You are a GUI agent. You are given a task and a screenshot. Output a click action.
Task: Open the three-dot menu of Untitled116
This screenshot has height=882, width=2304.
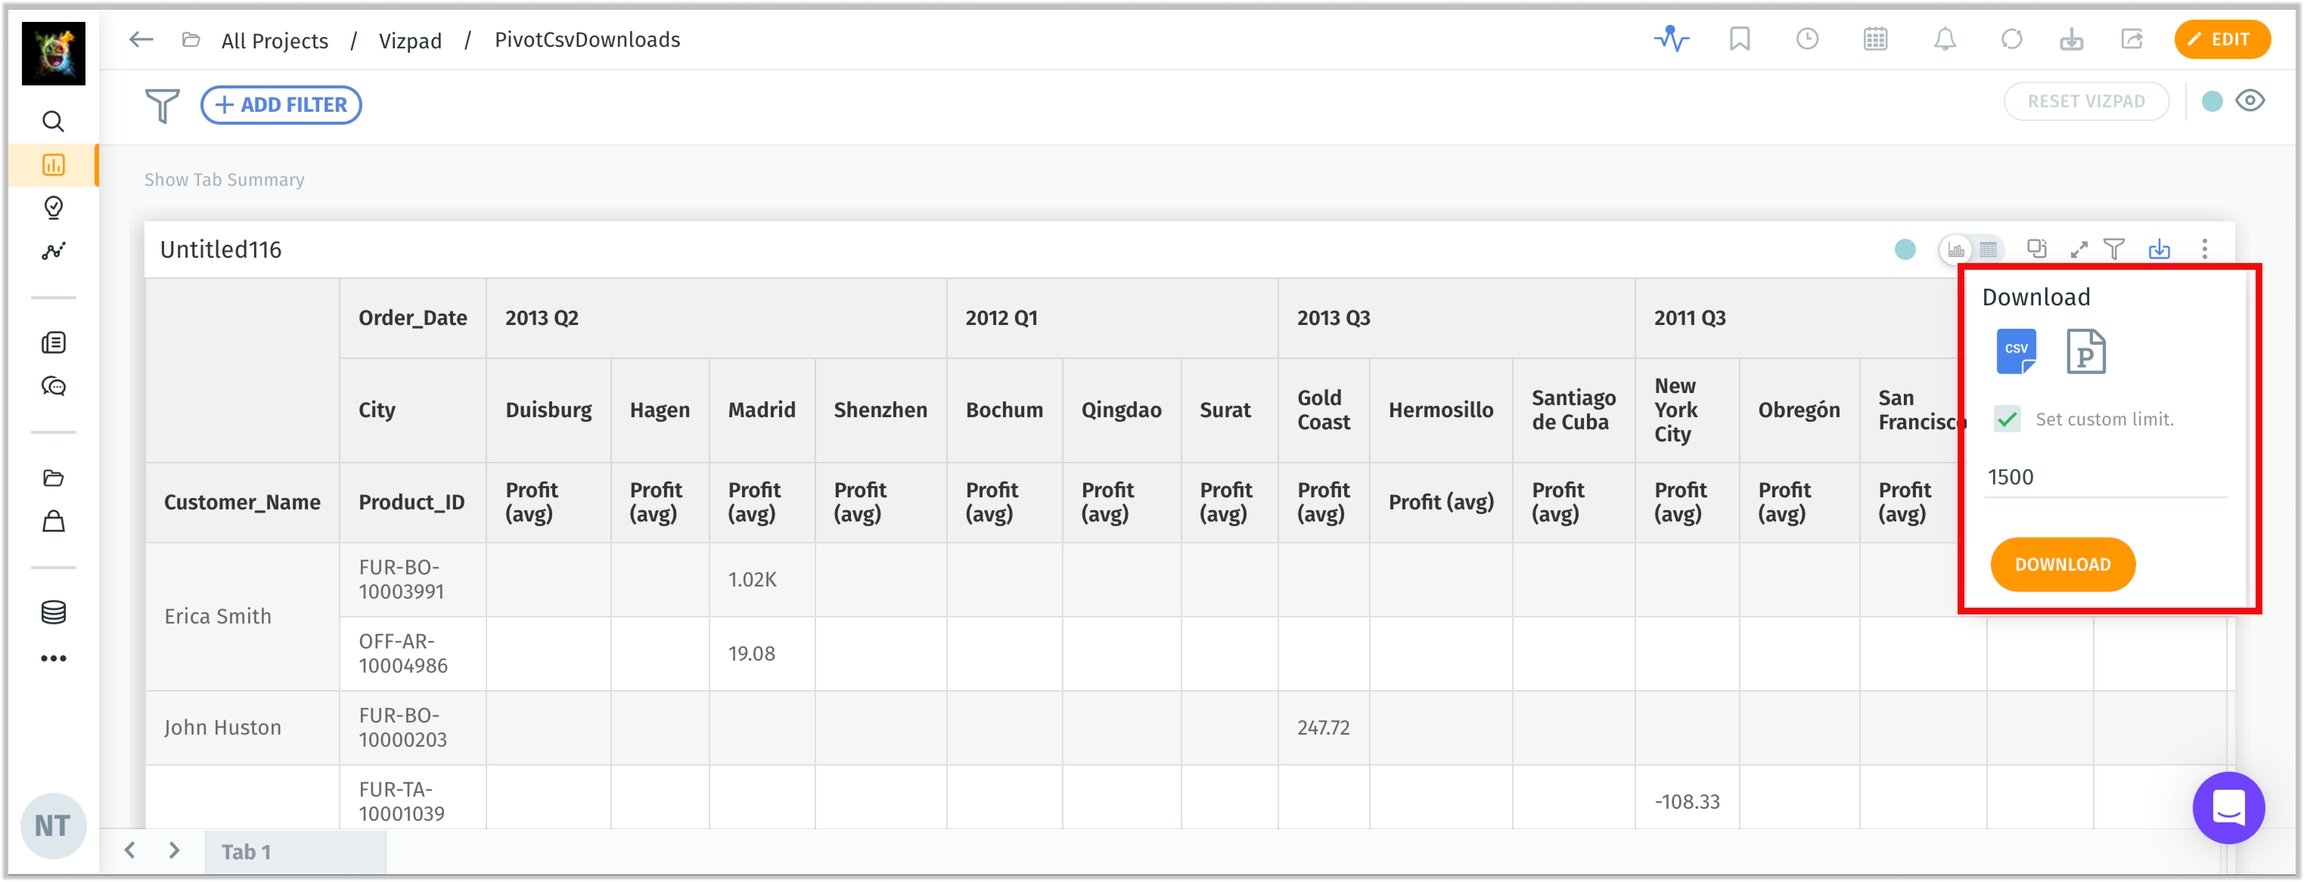pos(2205,249)
